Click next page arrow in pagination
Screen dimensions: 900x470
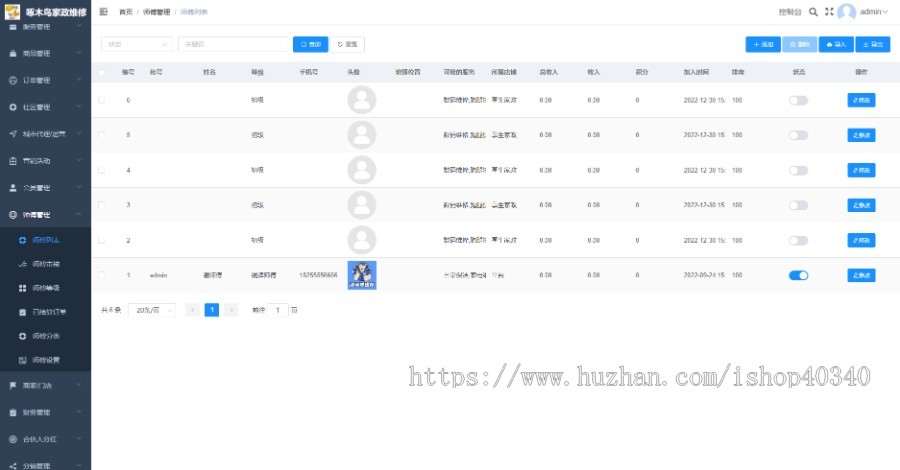click(231, 310)
